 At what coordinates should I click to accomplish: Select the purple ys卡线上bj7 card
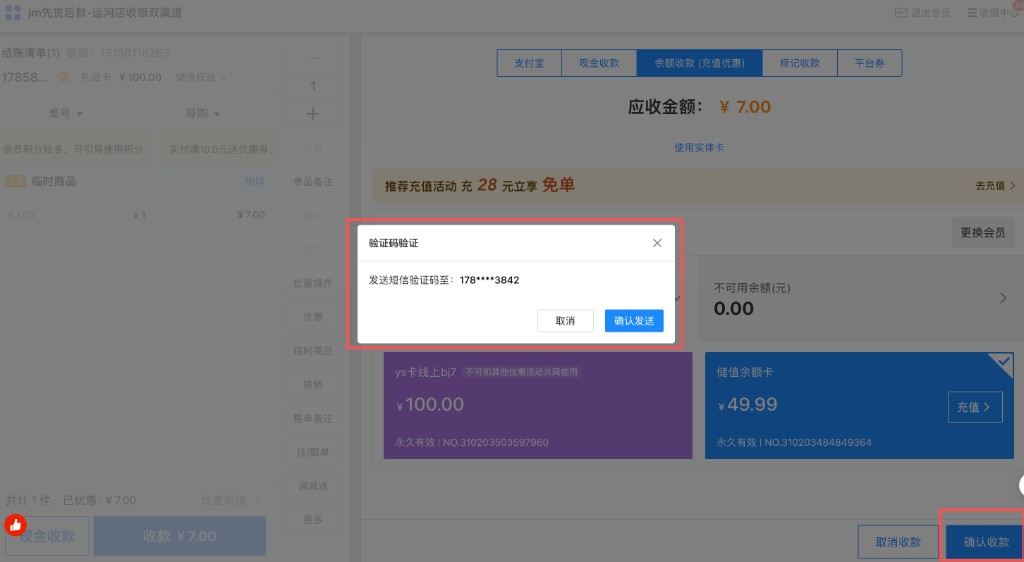coord(537,405)
